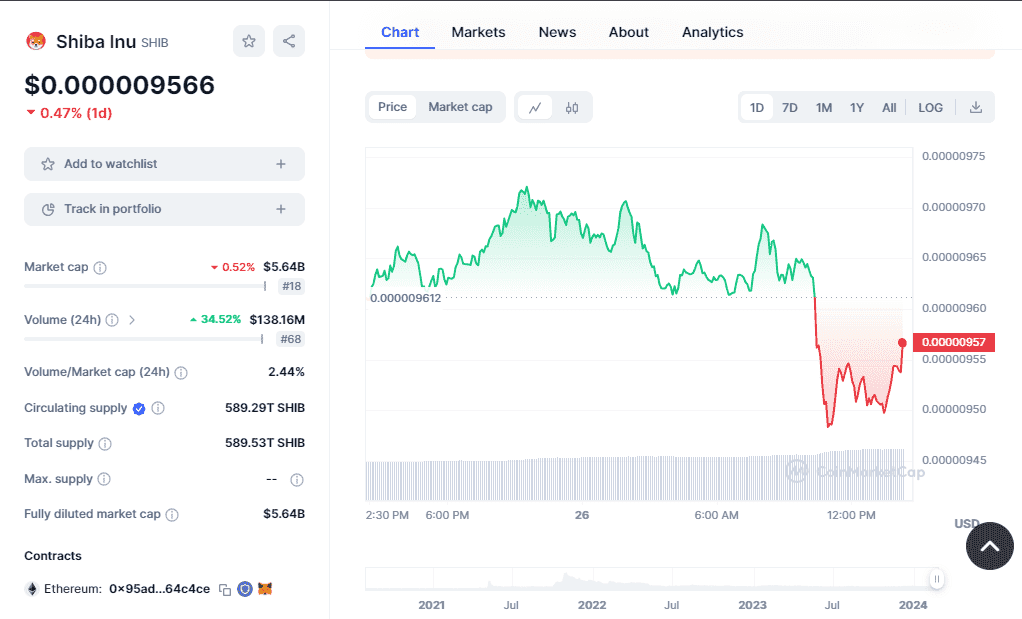Open Market cap info tooltip icon
1022x619 pixels.
[x=100, y=267]
